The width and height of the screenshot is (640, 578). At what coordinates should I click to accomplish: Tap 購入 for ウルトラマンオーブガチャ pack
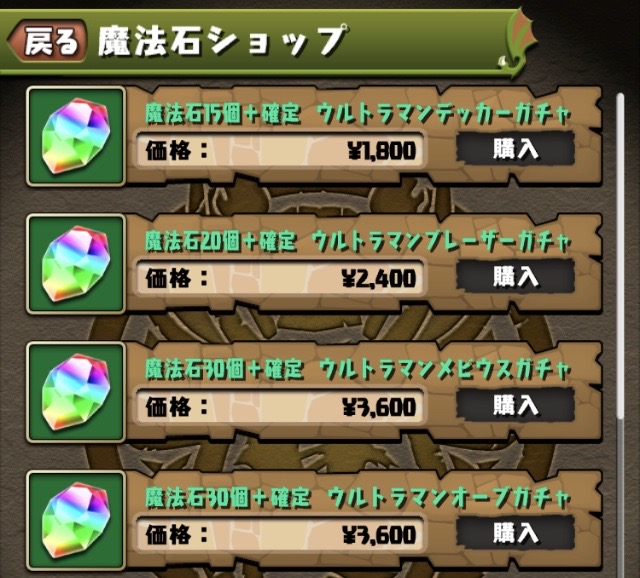point(516,533)
